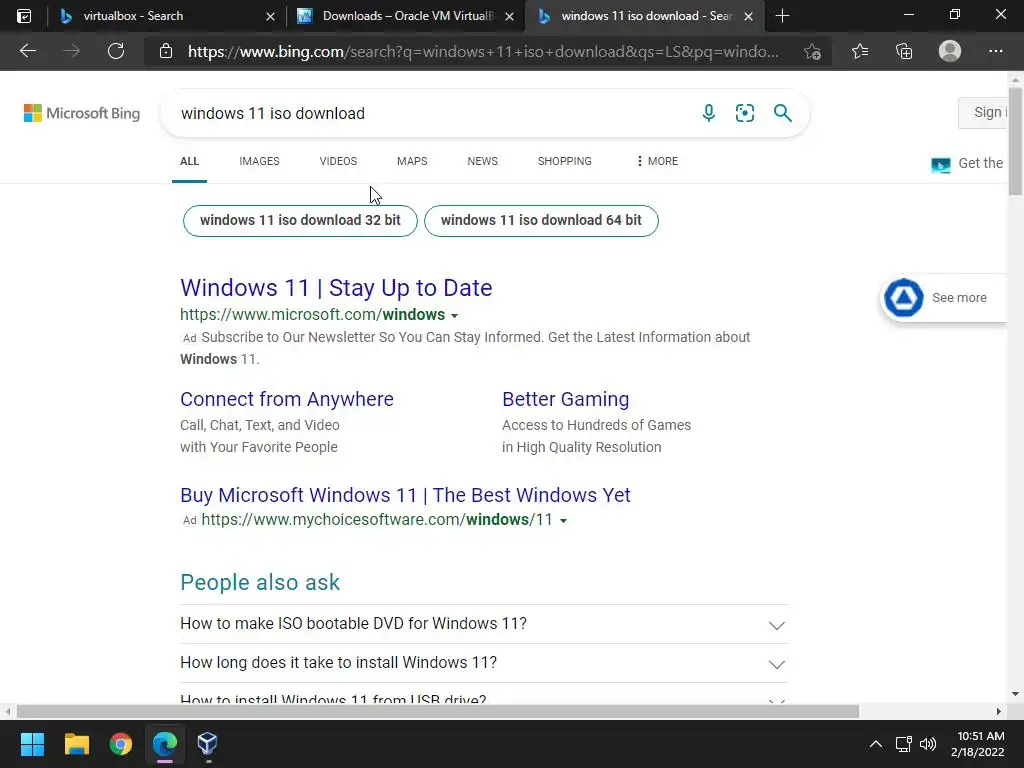Open File Explorer from taskbar
This screenshot has width=1024, height=768.
(76, 744)
